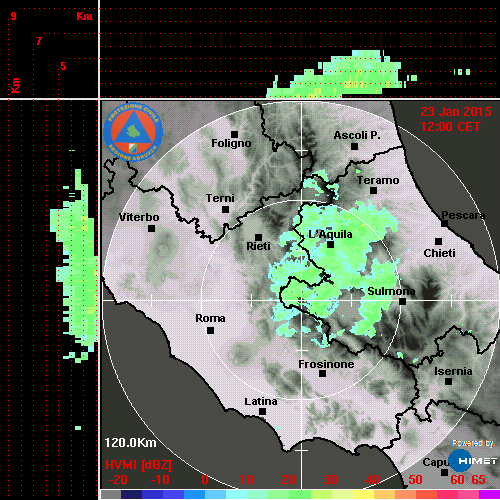The height and width of the screenshot is (500, 500).
Task: Select the 50 value on dBZ scale
Action: [415, 480]
